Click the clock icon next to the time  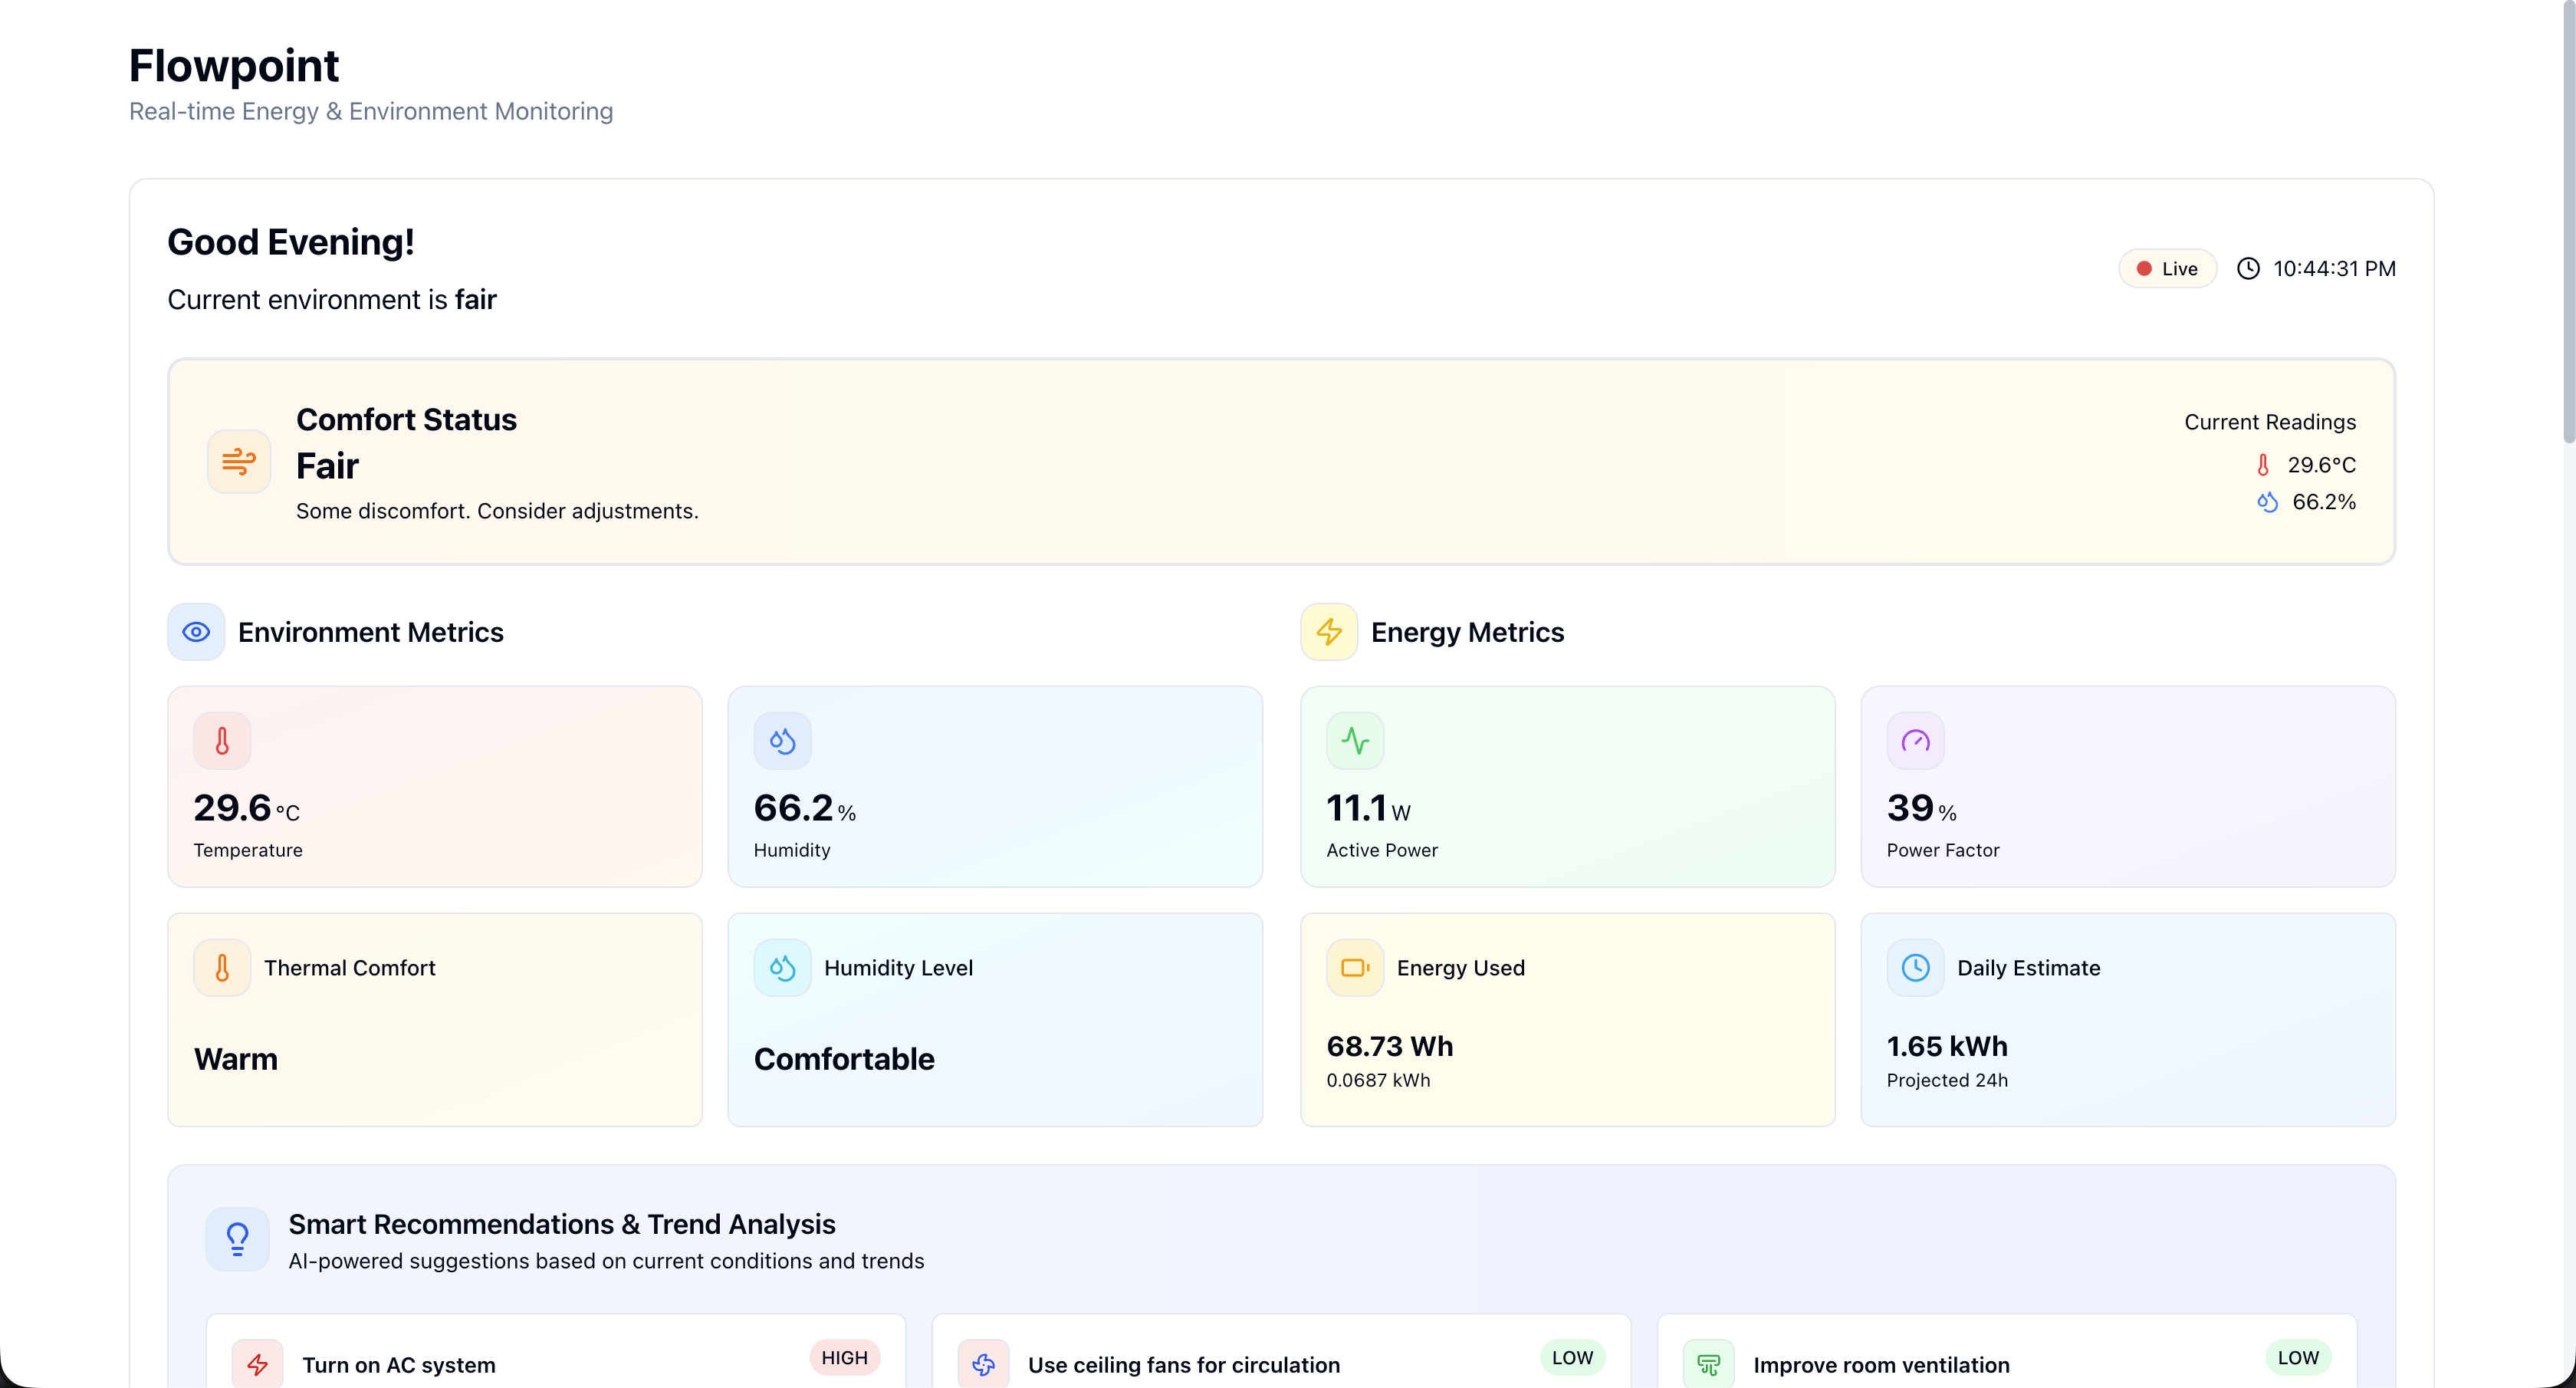[2248, 269]
